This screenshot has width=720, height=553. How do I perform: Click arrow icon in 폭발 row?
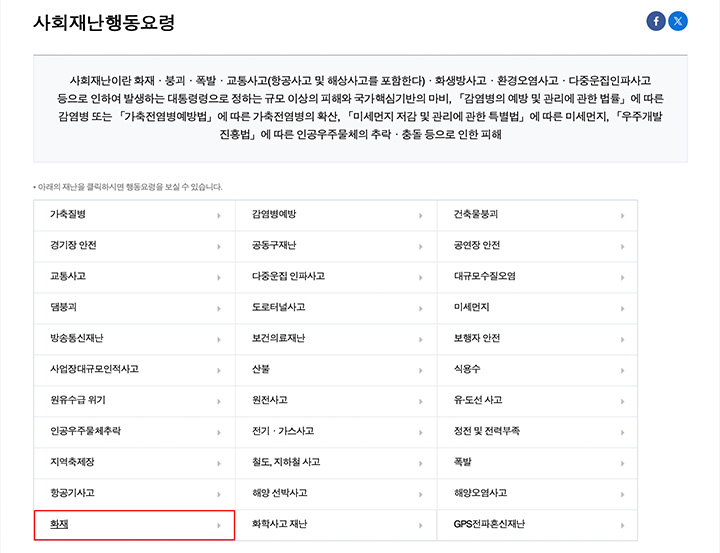(x=623, y=464)
